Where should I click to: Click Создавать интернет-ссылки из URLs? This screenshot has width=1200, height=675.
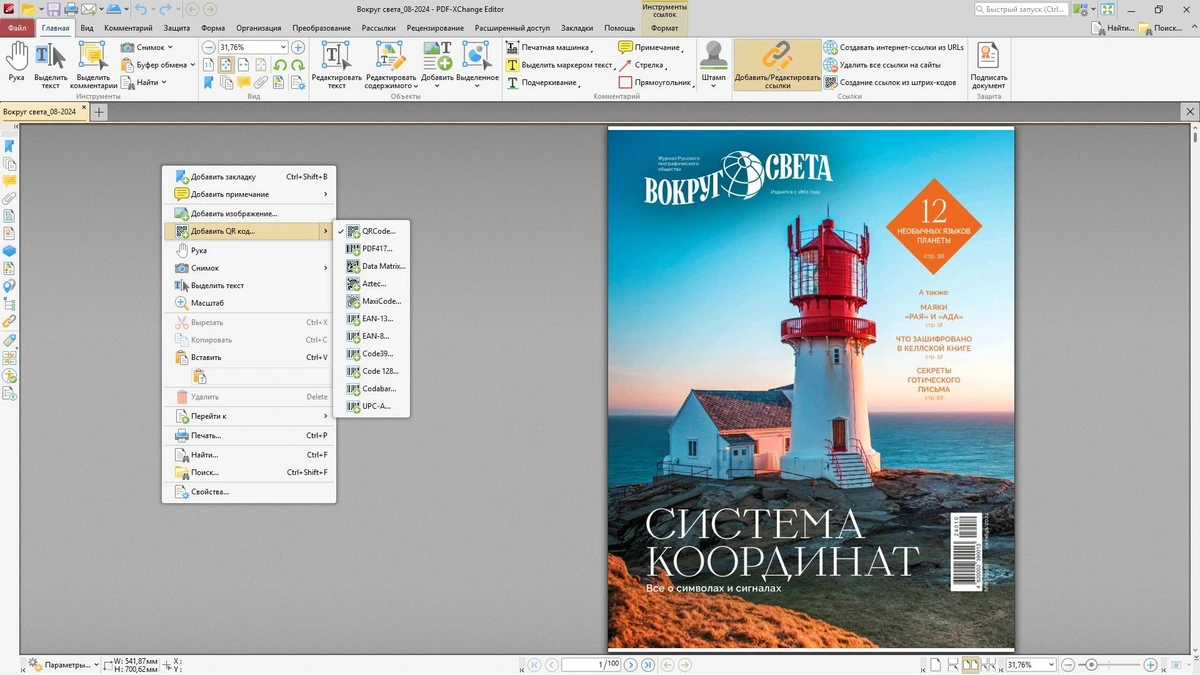point(894,47)
